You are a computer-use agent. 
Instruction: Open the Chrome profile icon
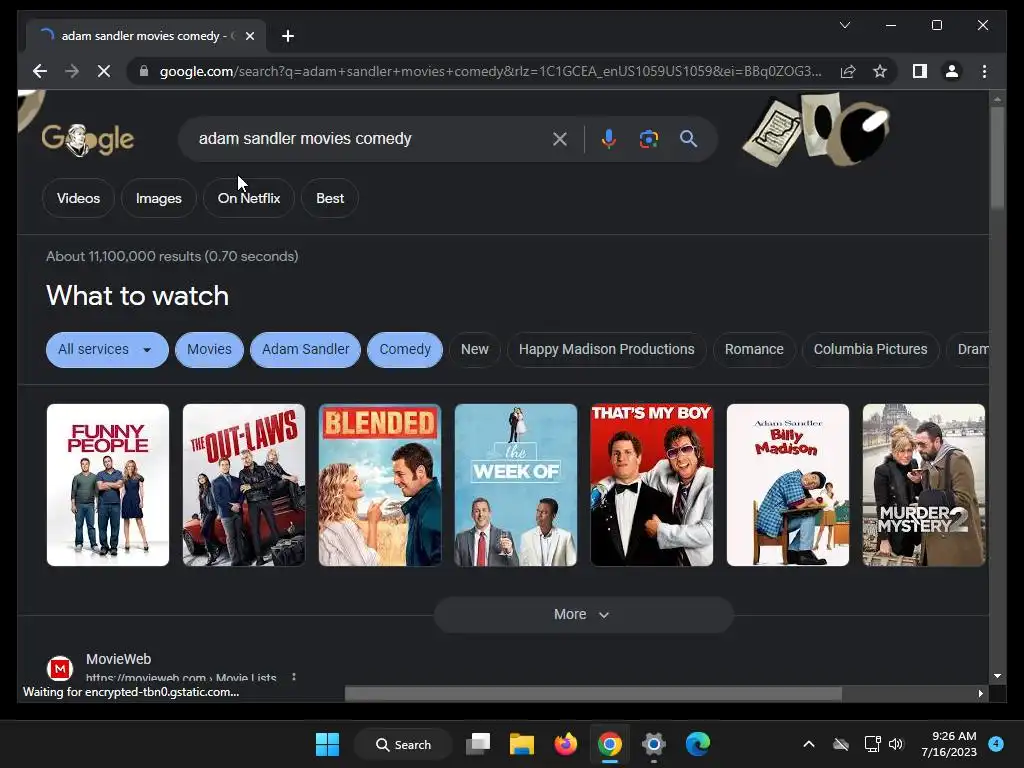(952, 71)
